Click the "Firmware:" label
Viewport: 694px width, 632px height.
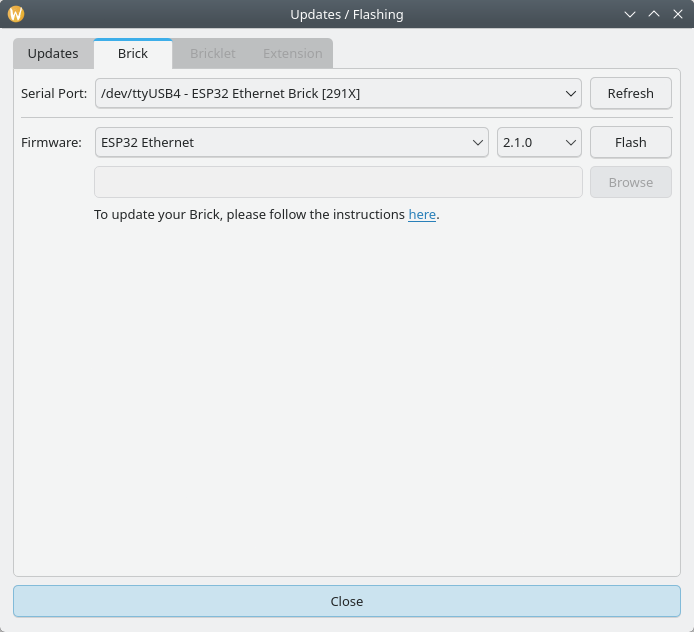(51, 142)
